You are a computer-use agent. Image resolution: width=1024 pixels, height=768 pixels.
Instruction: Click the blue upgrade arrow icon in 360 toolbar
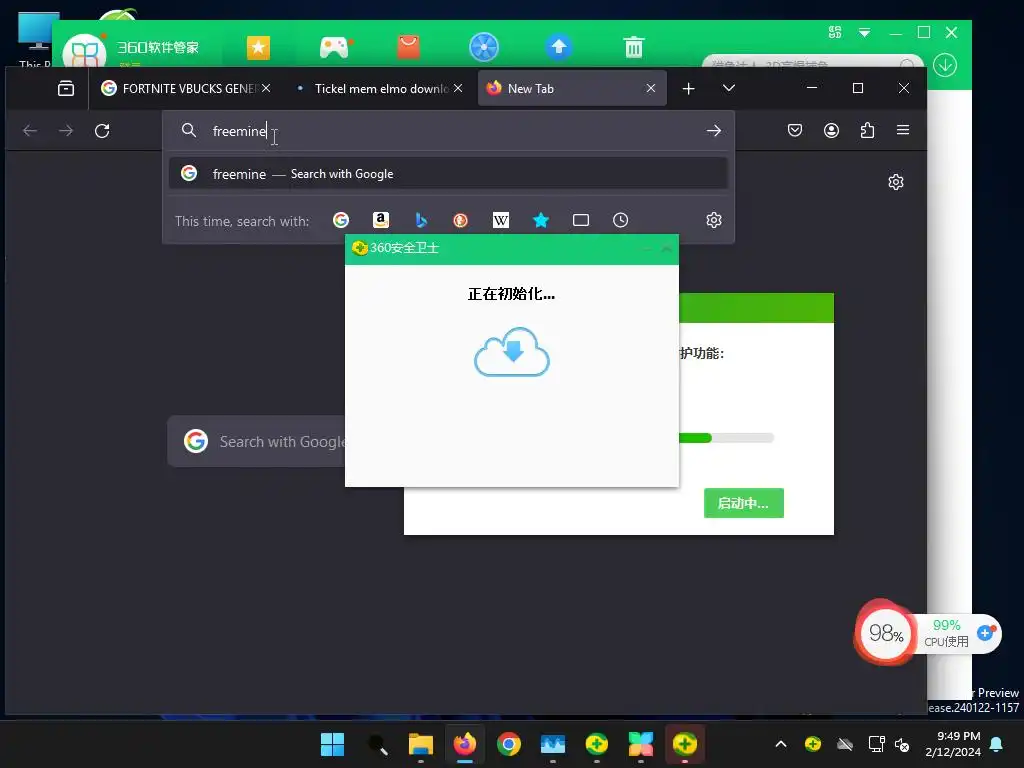coord(558,47)
